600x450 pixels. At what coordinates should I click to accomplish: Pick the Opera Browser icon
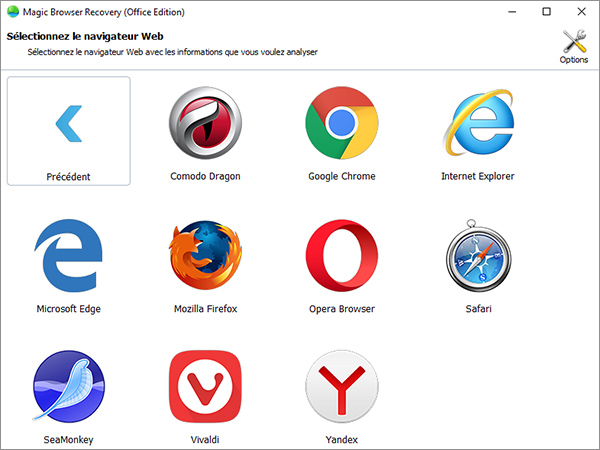(342, 256)
